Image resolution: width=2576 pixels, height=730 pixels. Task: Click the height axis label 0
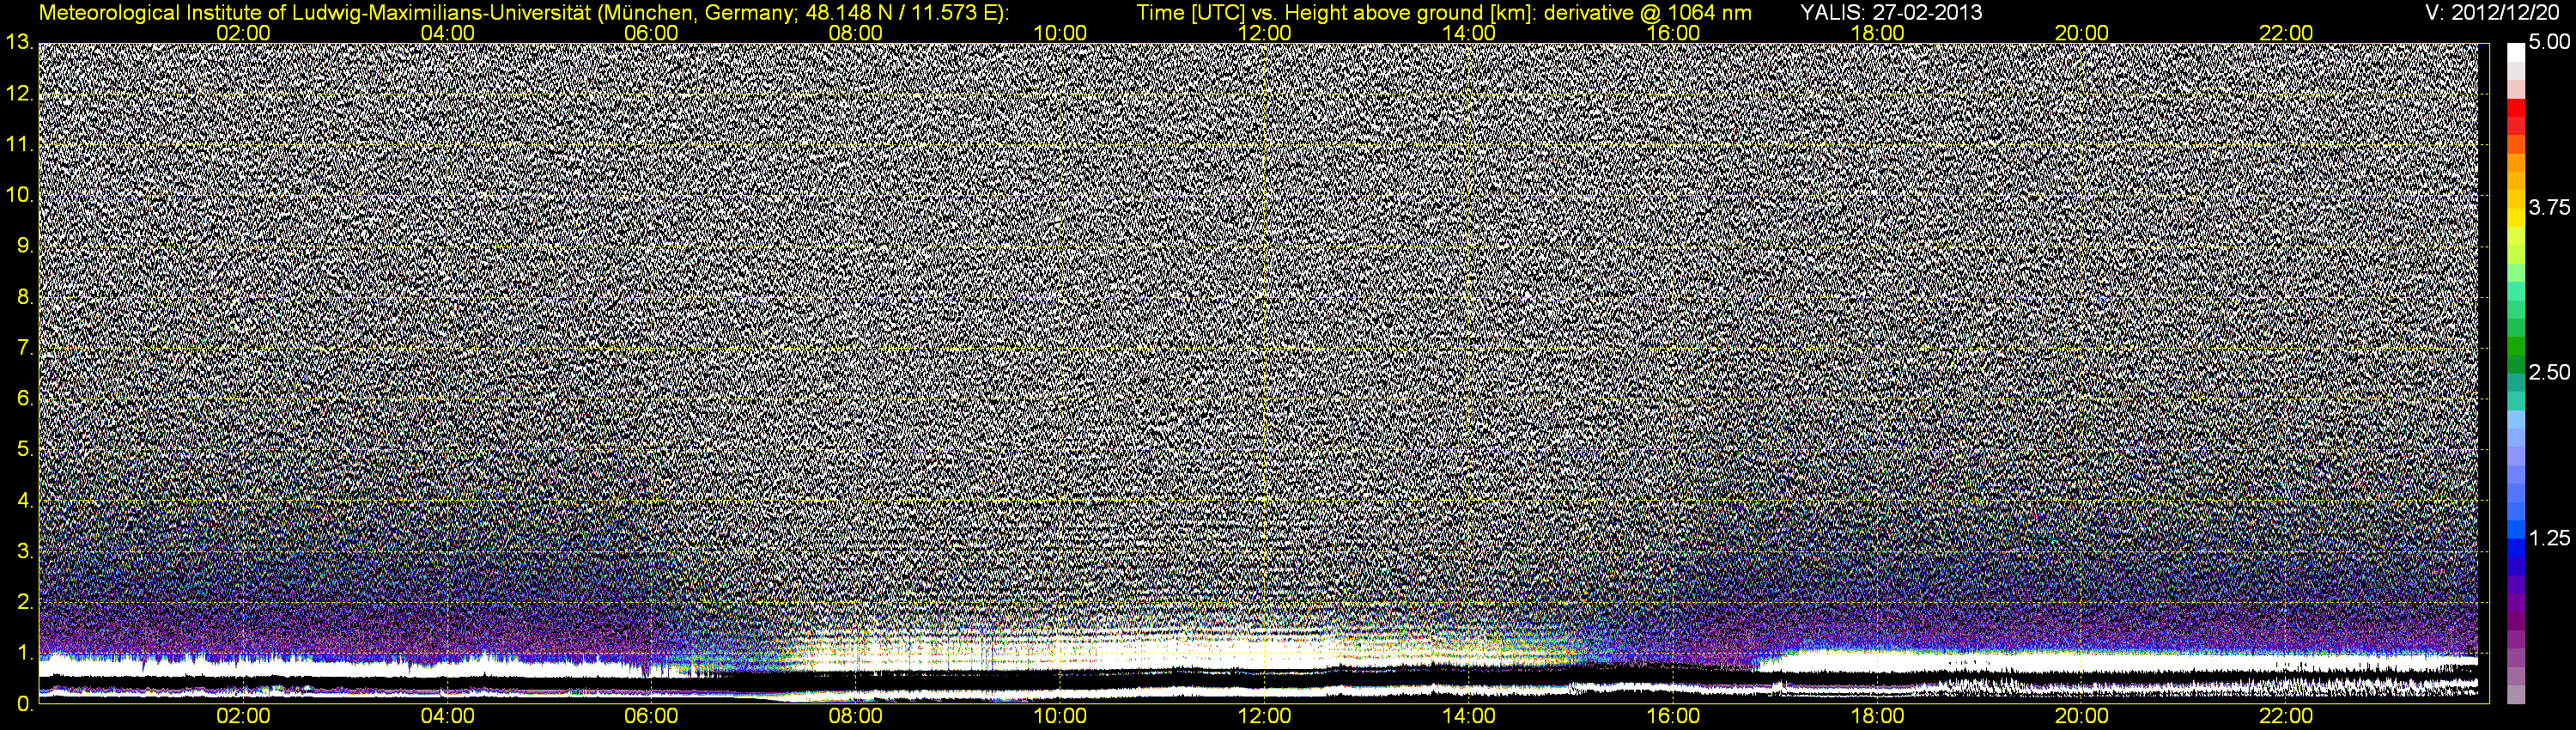(x=24, y=704)
